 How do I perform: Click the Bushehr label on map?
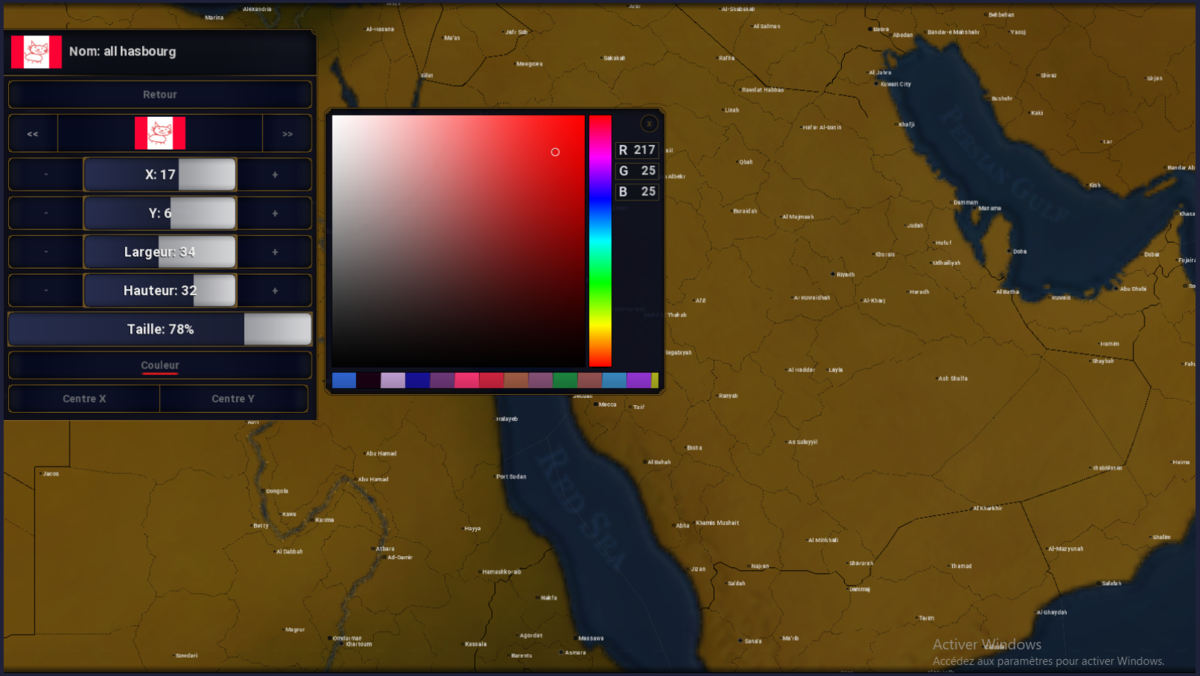pyautogui.click(x=1001, y=98)
